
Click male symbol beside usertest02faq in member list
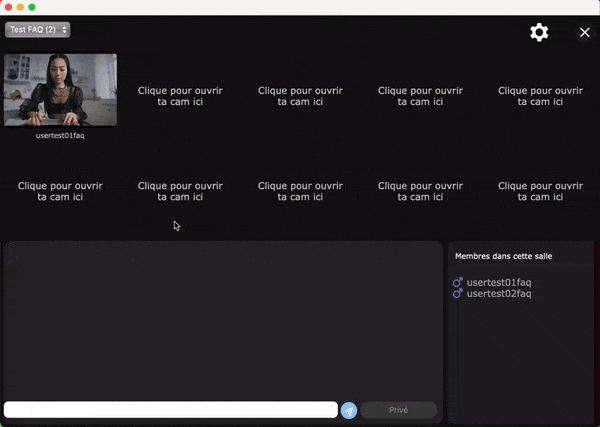(458, 293)
